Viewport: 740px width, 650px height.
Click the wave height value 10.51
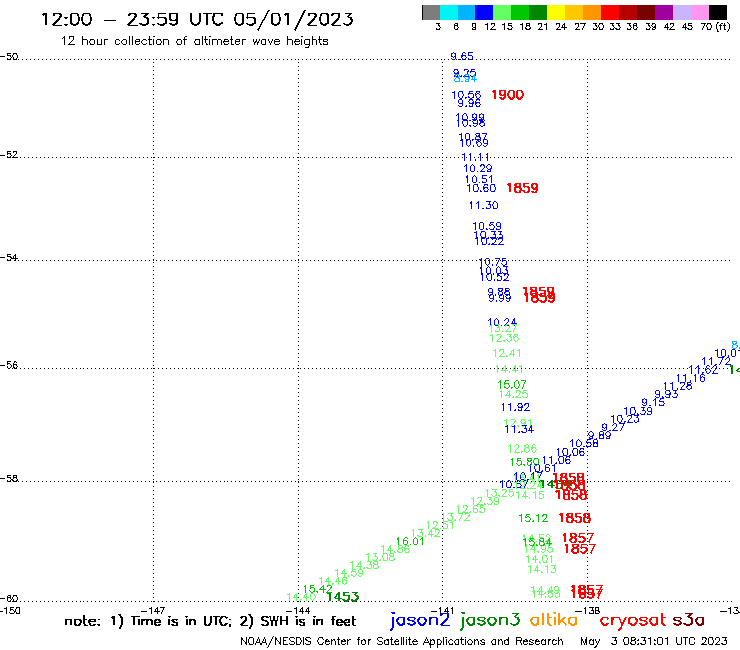(x=479, y=179)
